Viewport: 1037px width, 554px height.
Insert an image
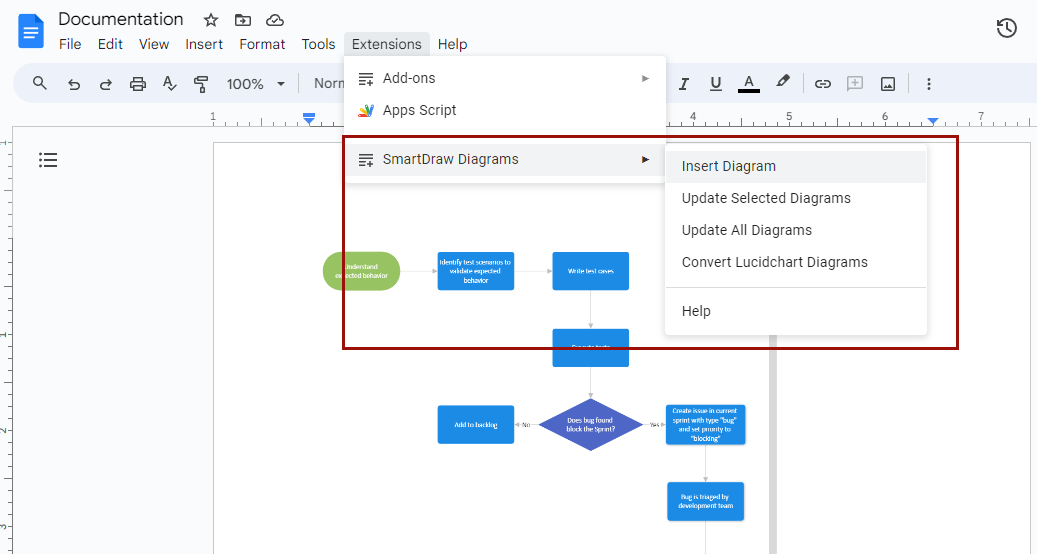click(x=888, y=84)
